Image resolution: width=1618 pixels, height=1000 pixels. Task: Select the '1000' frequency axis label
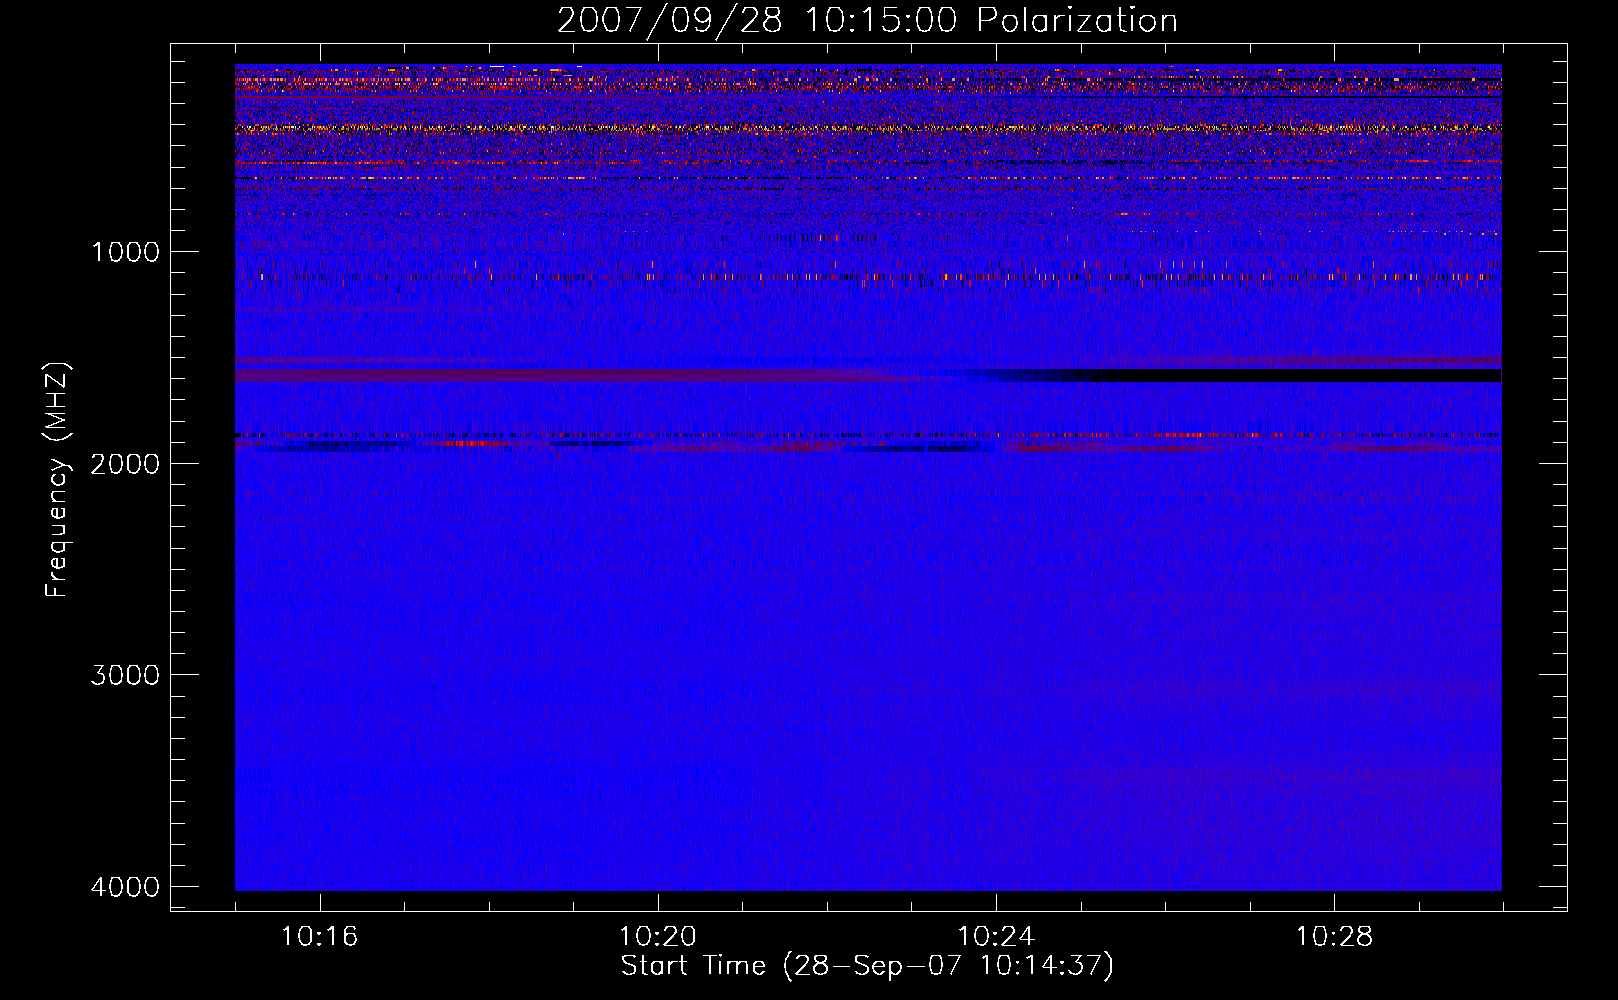(x=125, y=252)
